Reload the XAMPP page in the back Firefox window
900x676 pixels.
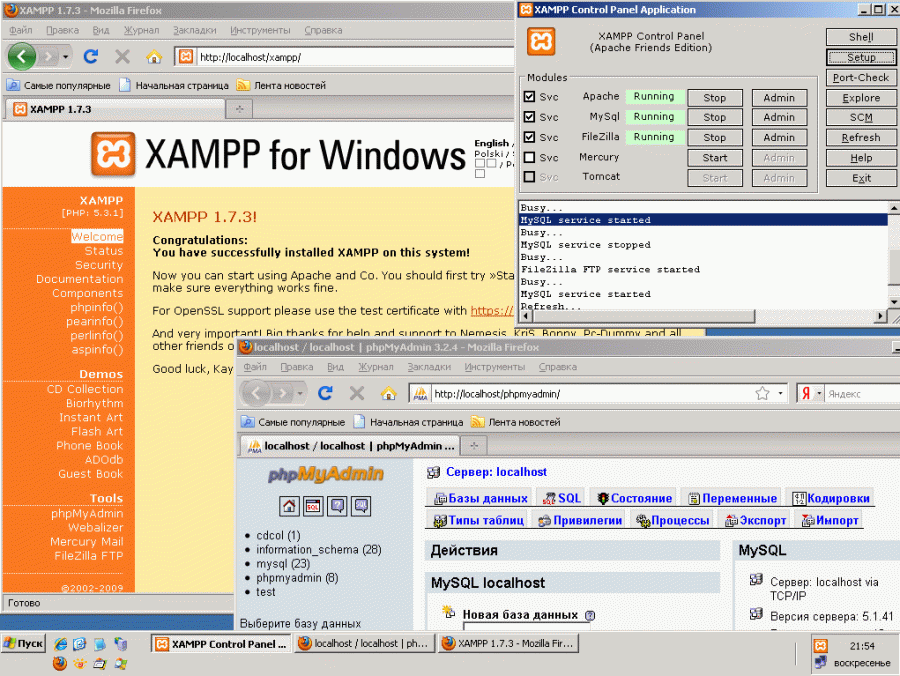pyautogui.click(x=91, y=56)
